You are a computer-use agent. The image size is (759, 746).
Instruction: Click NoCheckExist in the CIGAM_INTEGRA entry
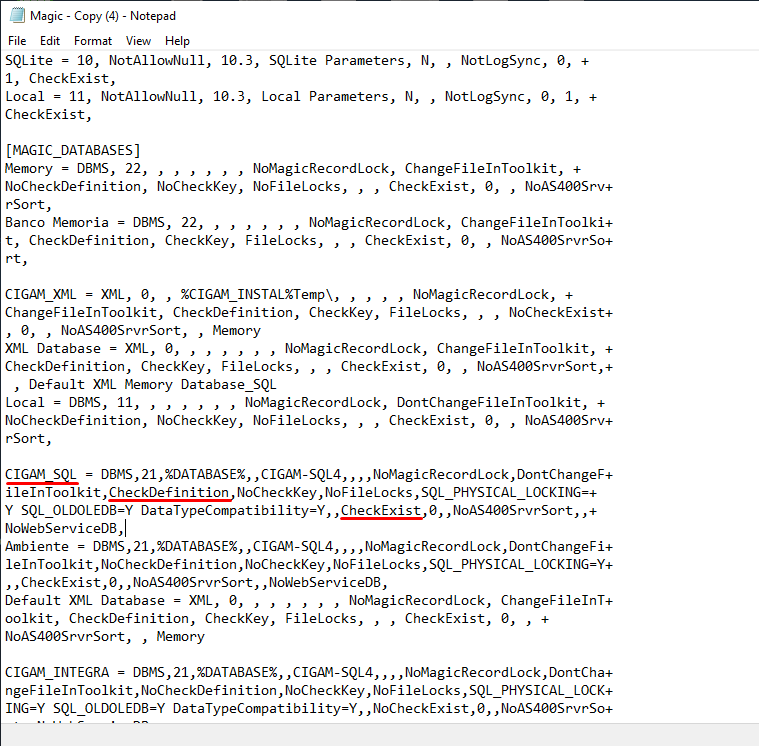tap(421, 708)
